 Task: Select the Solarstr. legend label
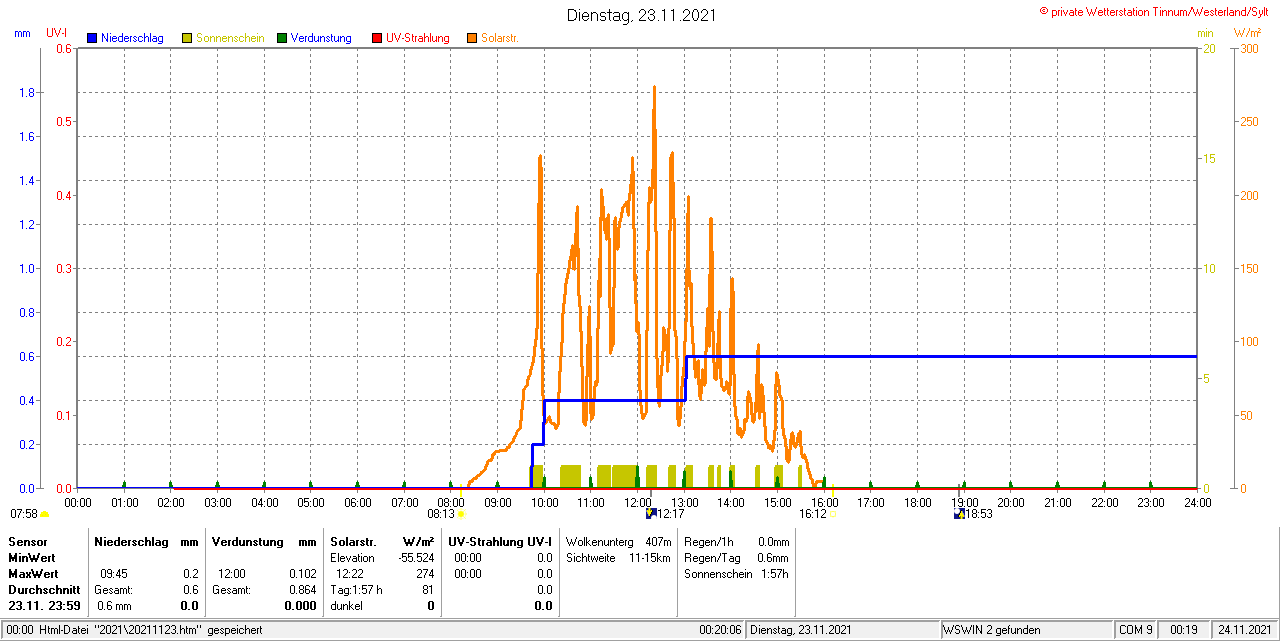tap(499, 38)
